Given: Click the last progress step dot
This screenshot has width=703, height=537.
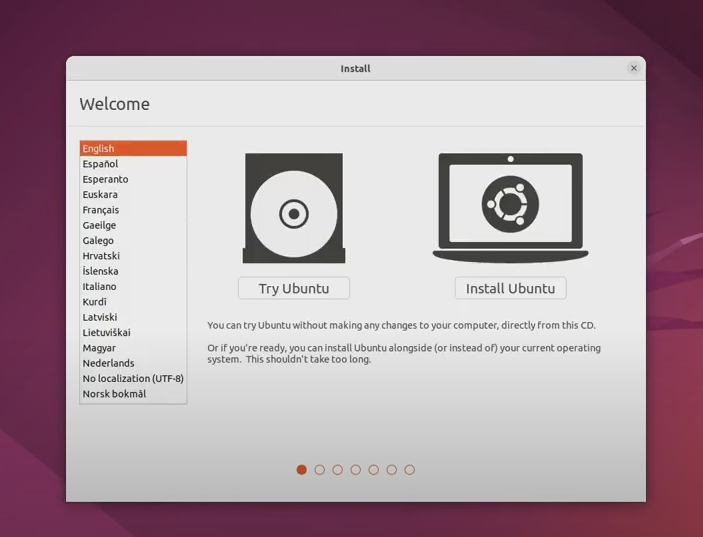Looking at the screenshot, I should pyautogui.click(x=409, y=470).
